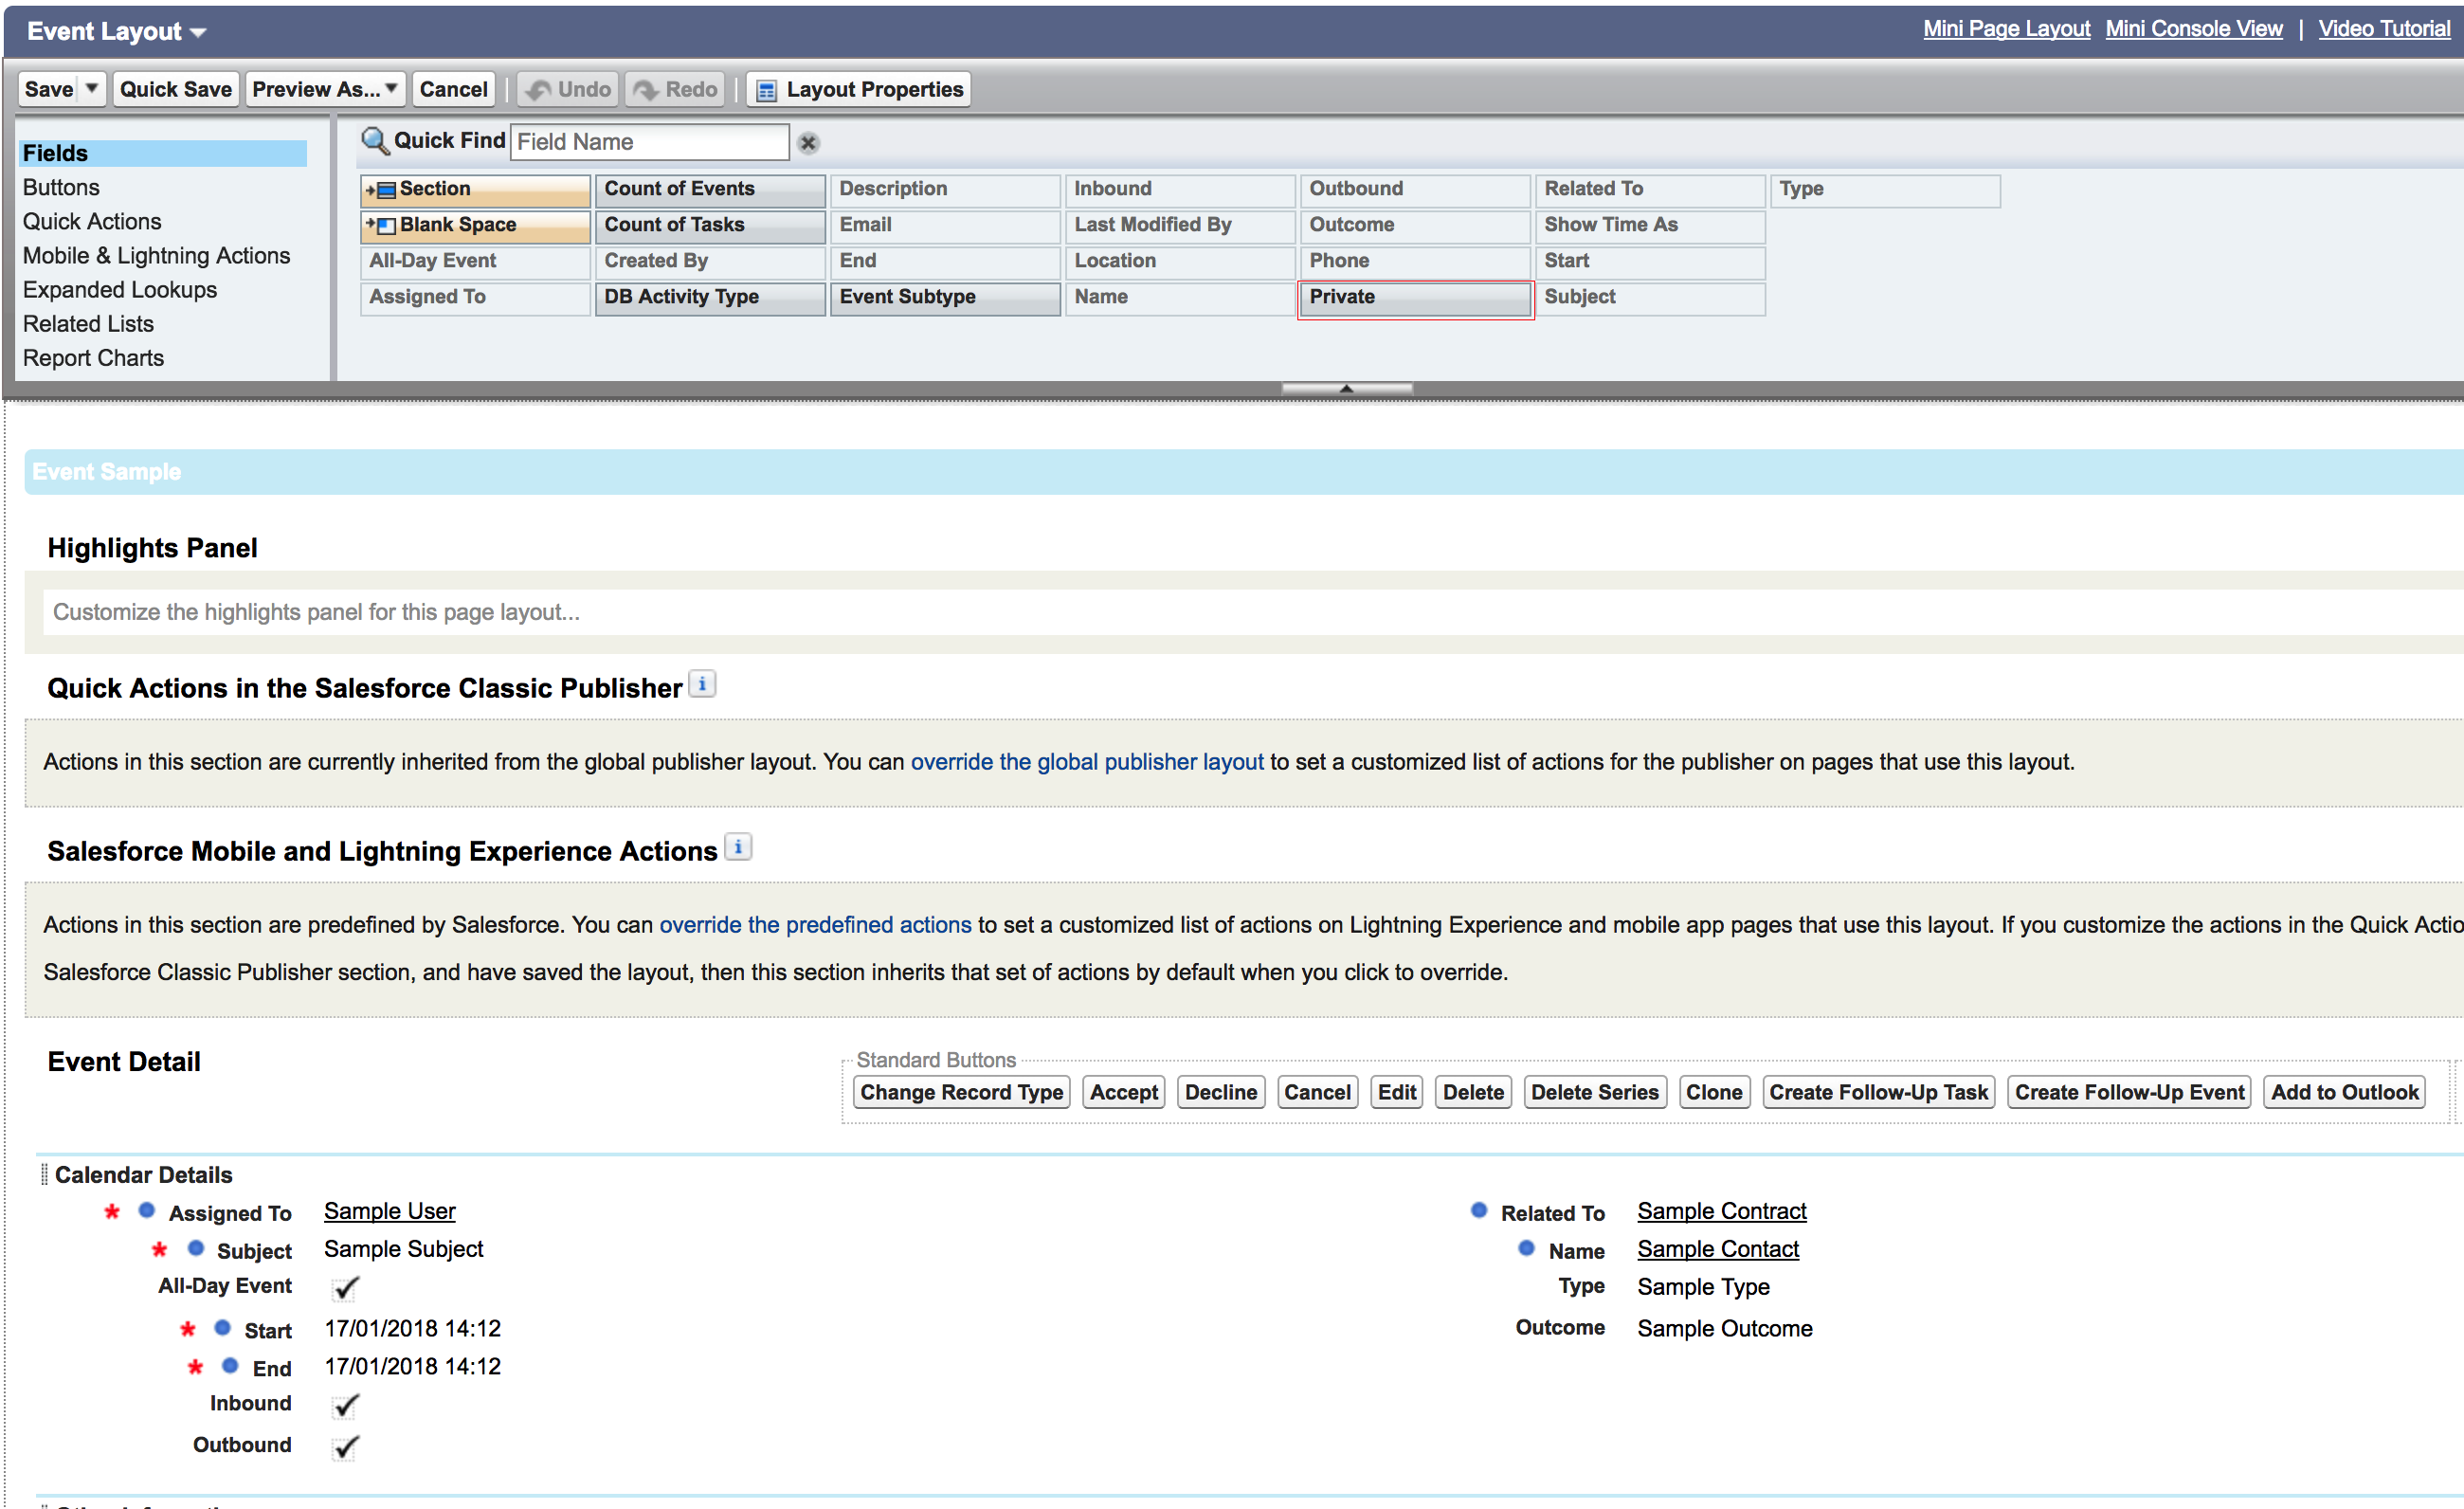Click info icon beside Salesforce Classic Publisher heading
This screenshot has height=1509, width=2464.
point(702,685)
